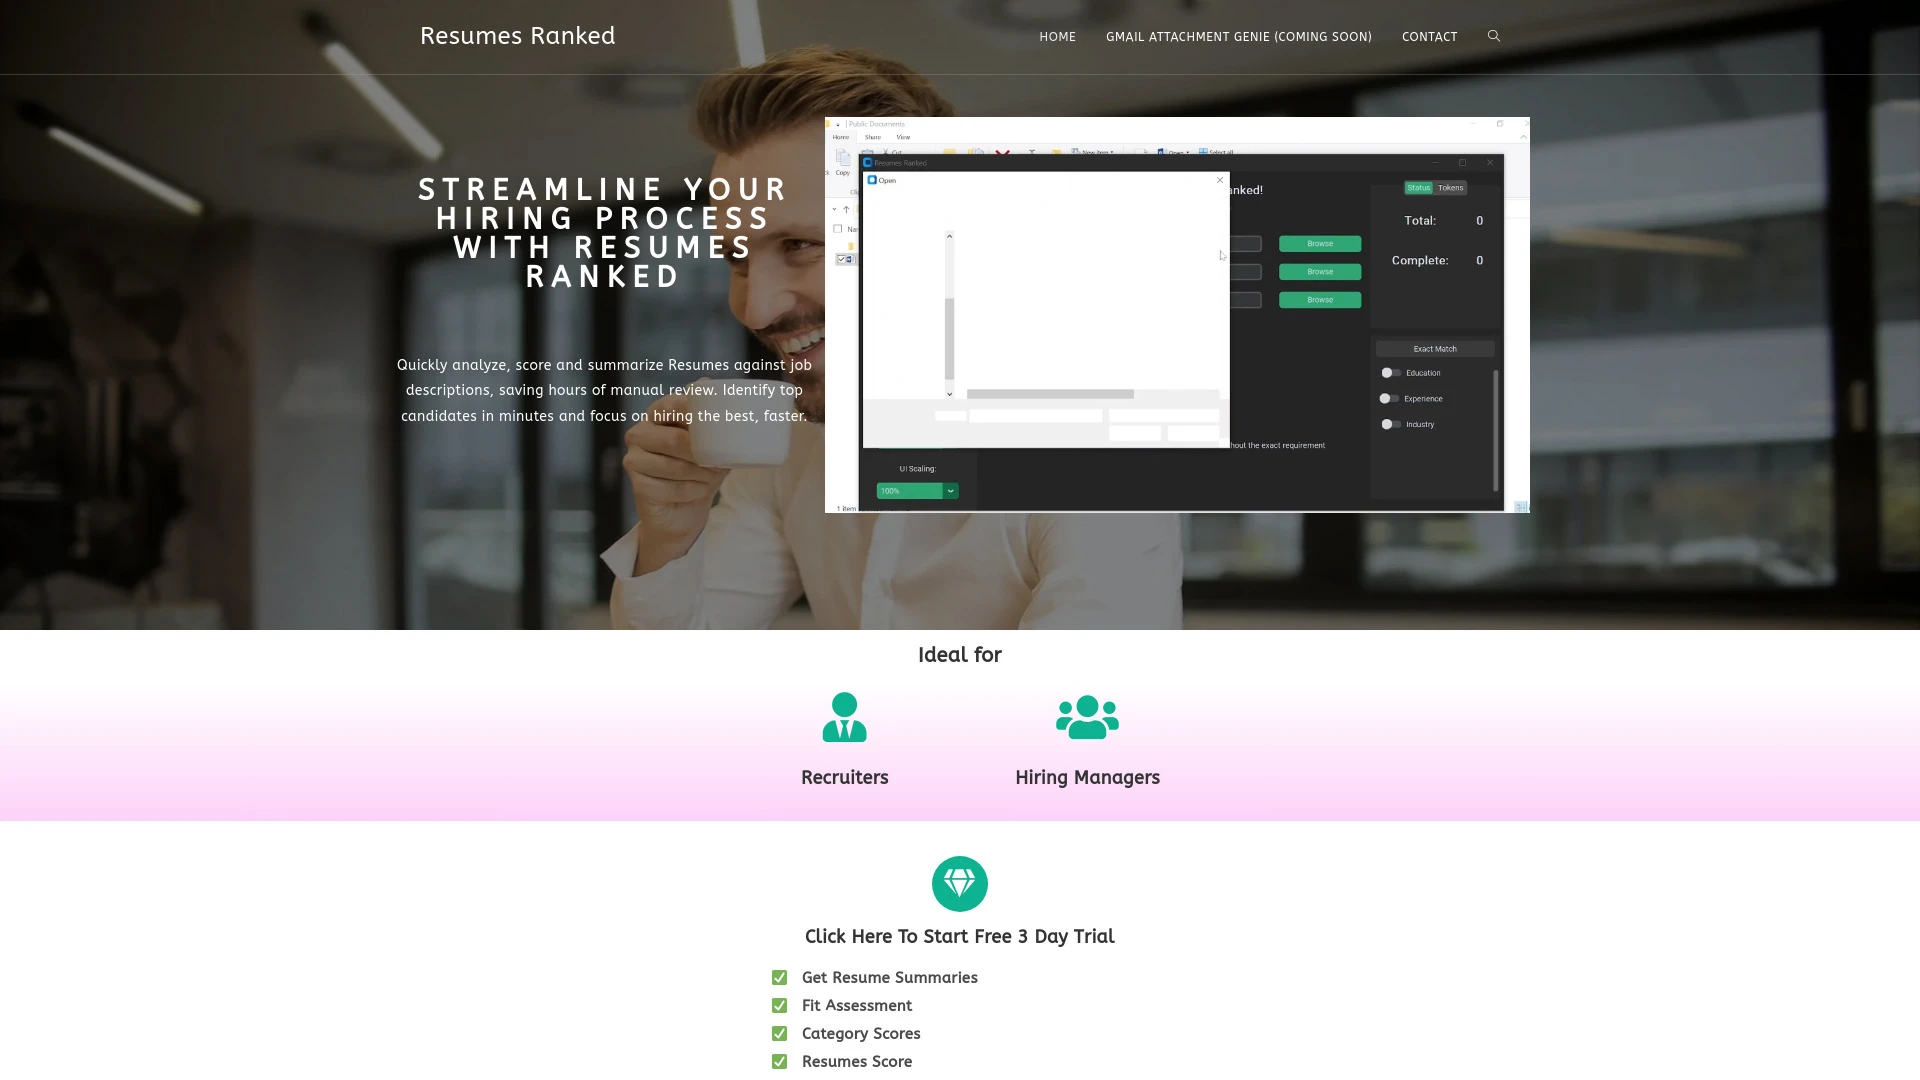Click the search magnifier icon in navbar

tap(1493, 36)
